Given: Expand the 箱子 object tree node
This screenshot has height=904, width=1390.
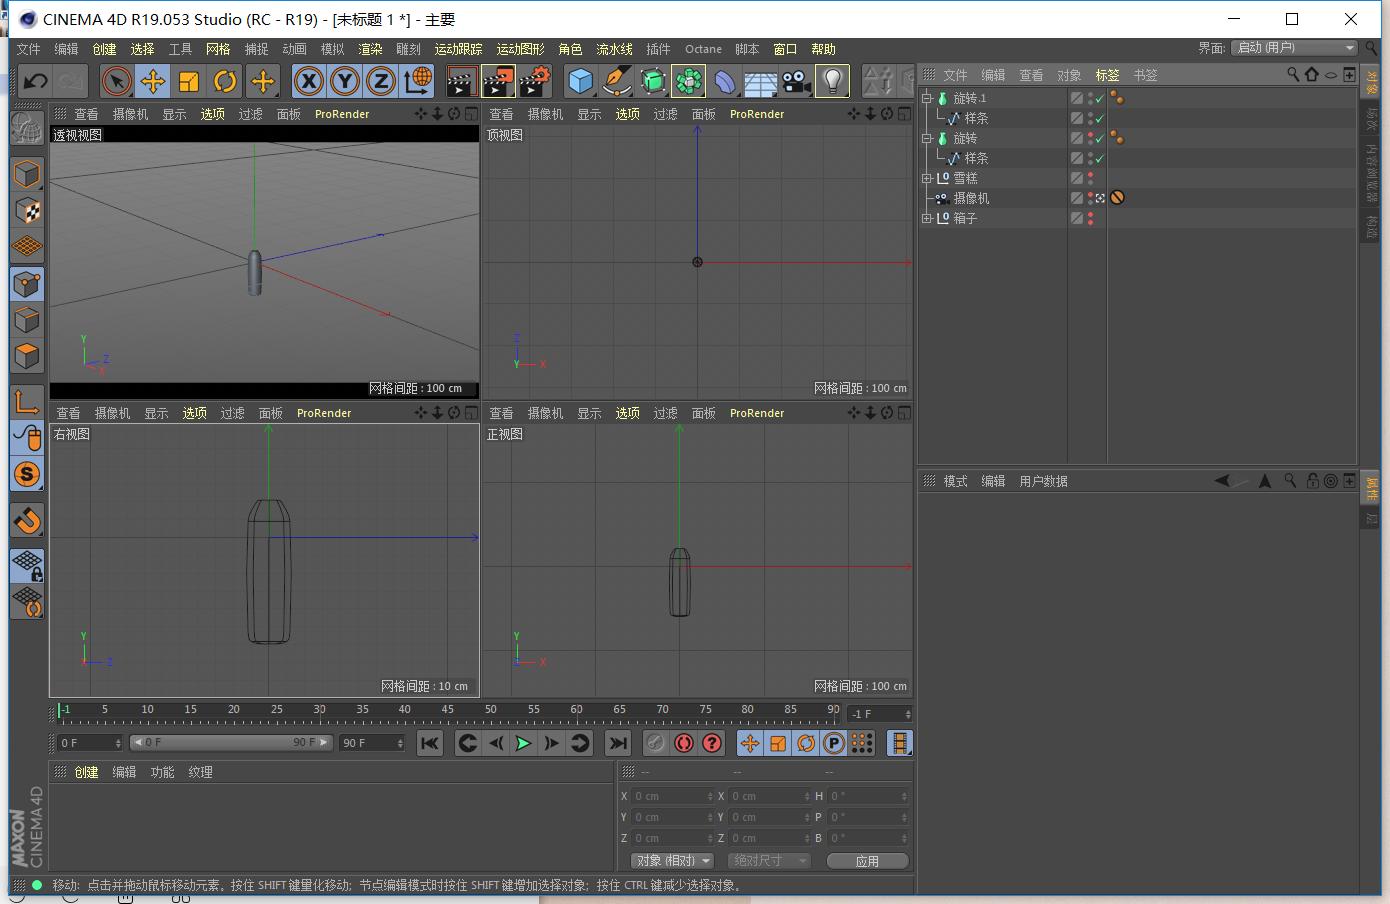Looking at the screenshot, I should click(x=927, y=218).
